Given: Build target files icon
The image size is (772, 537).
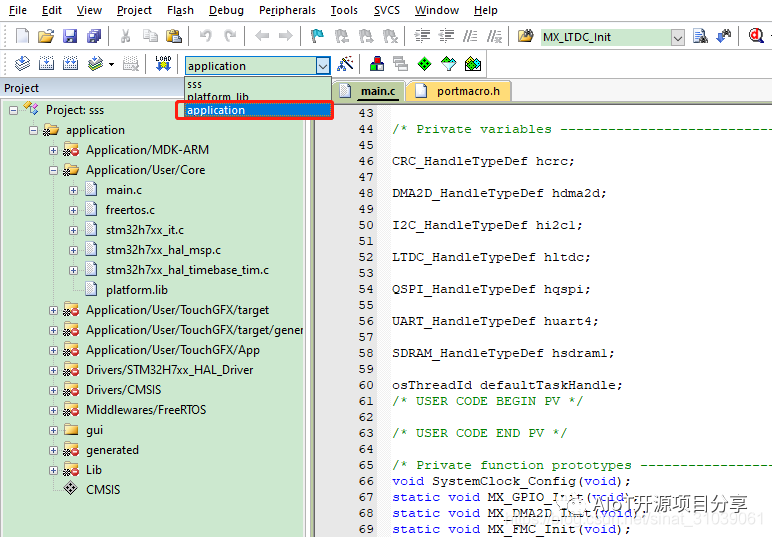Looking at the screenshot, I should tap(46, 64).
